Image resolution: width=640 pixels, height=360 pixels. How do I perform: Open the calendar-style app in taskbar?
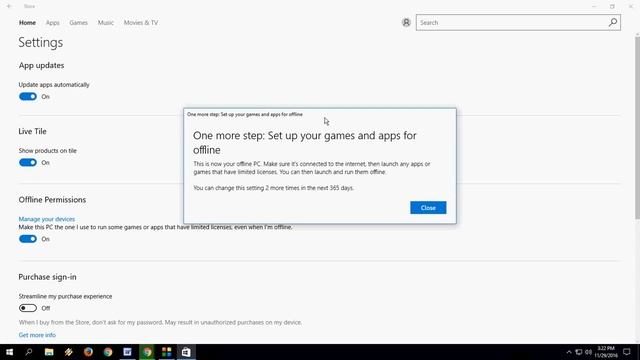tap(127, 352)
